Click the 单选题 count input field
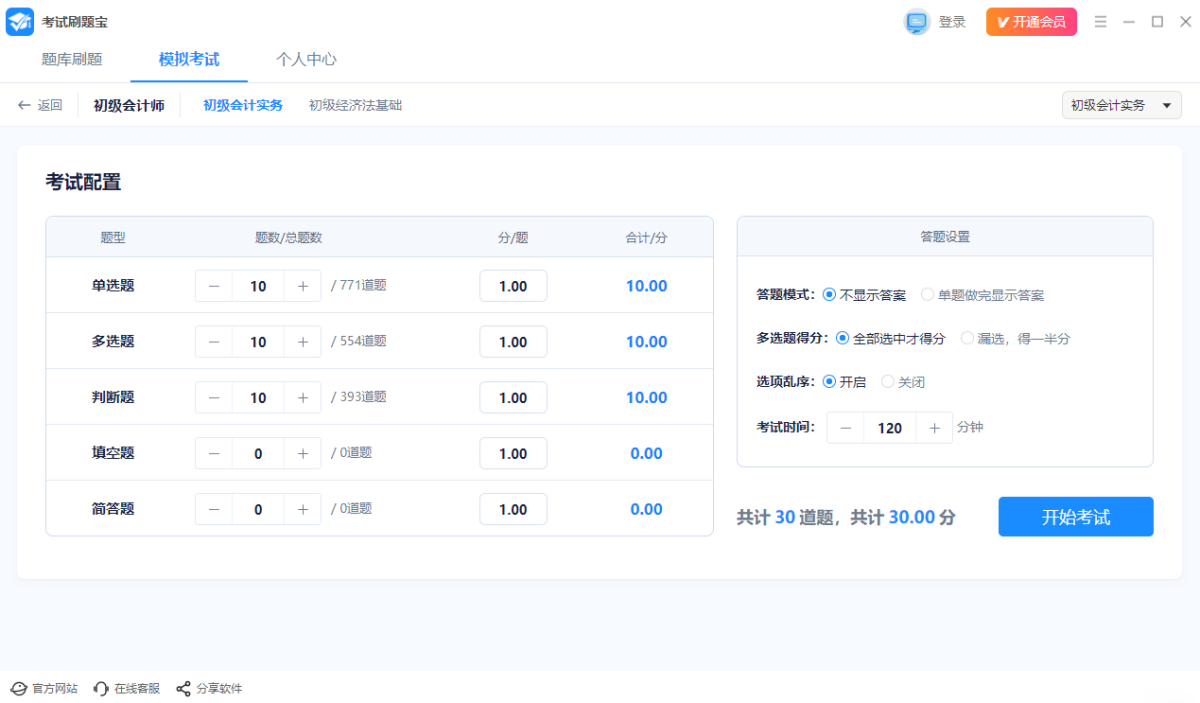The image size is (1200, 703). coord(258,286)
